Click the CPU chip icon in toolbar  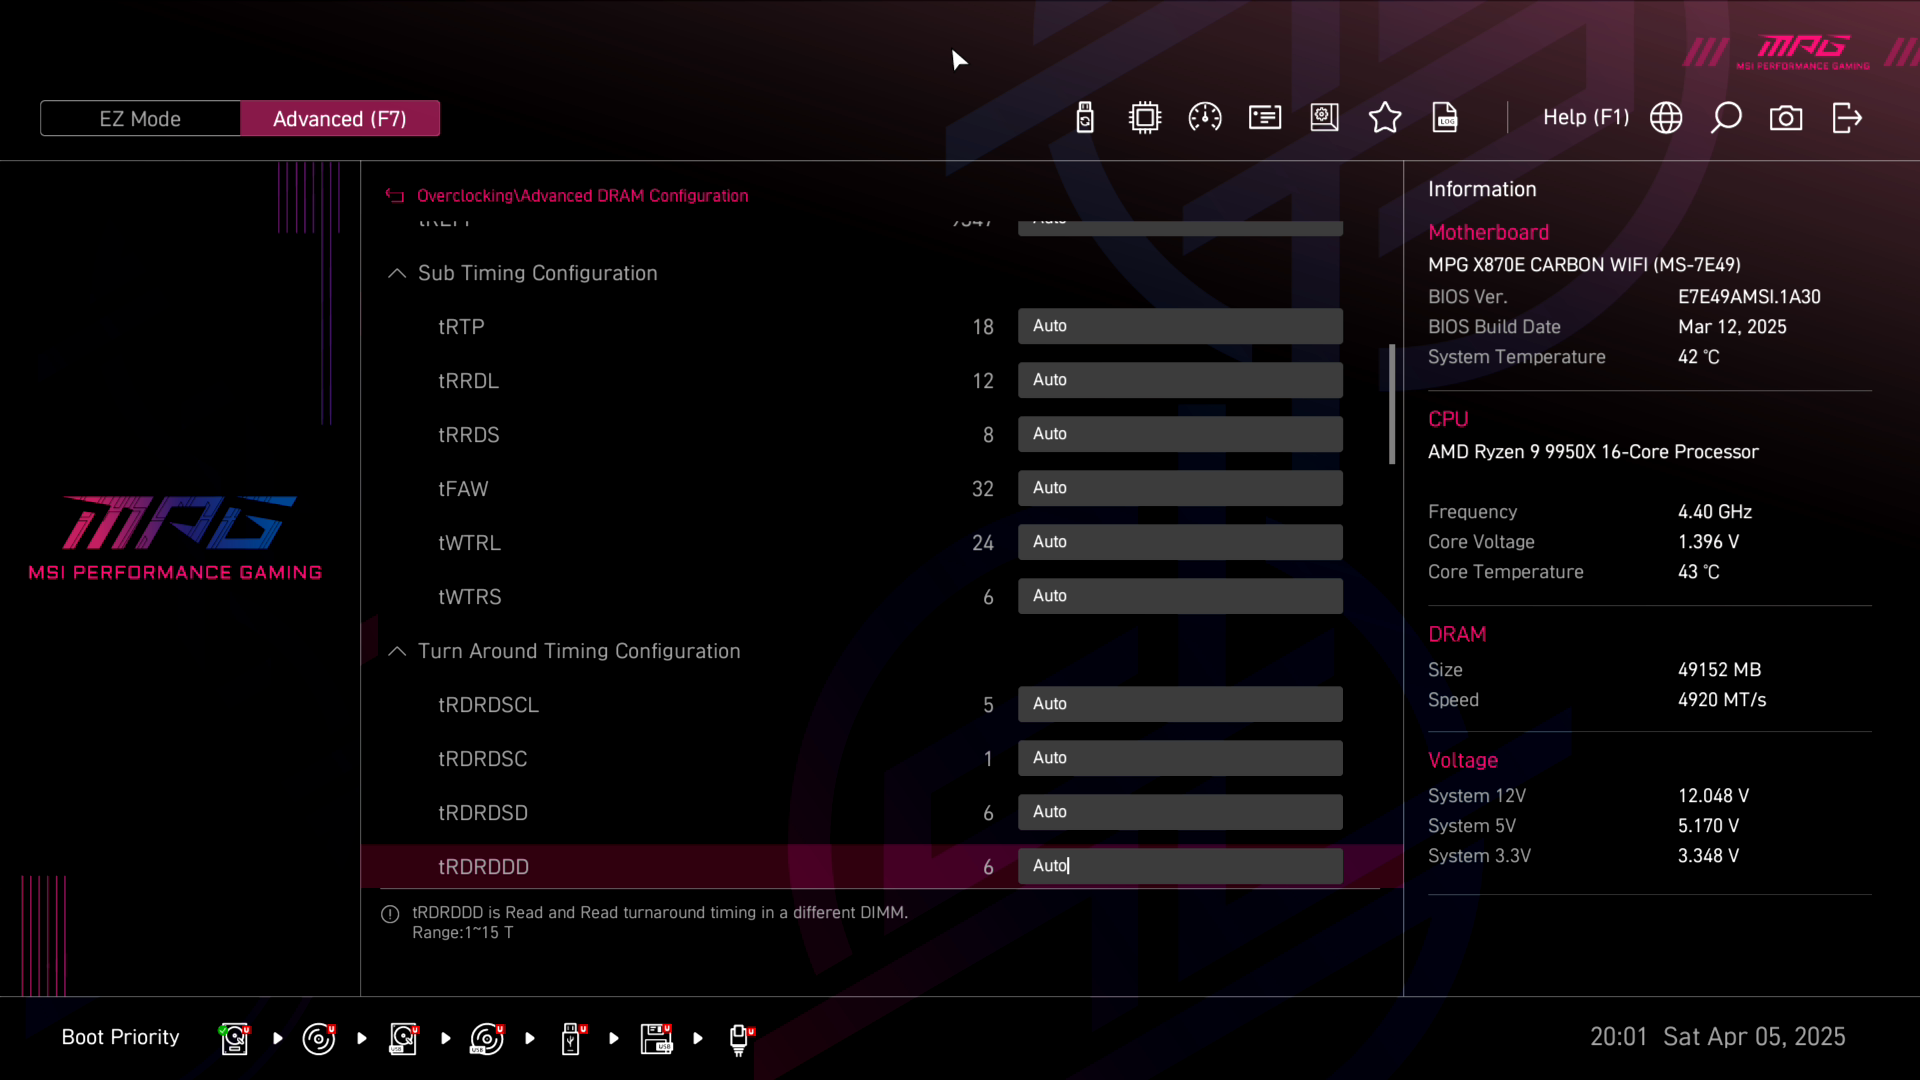point(1145,118)
